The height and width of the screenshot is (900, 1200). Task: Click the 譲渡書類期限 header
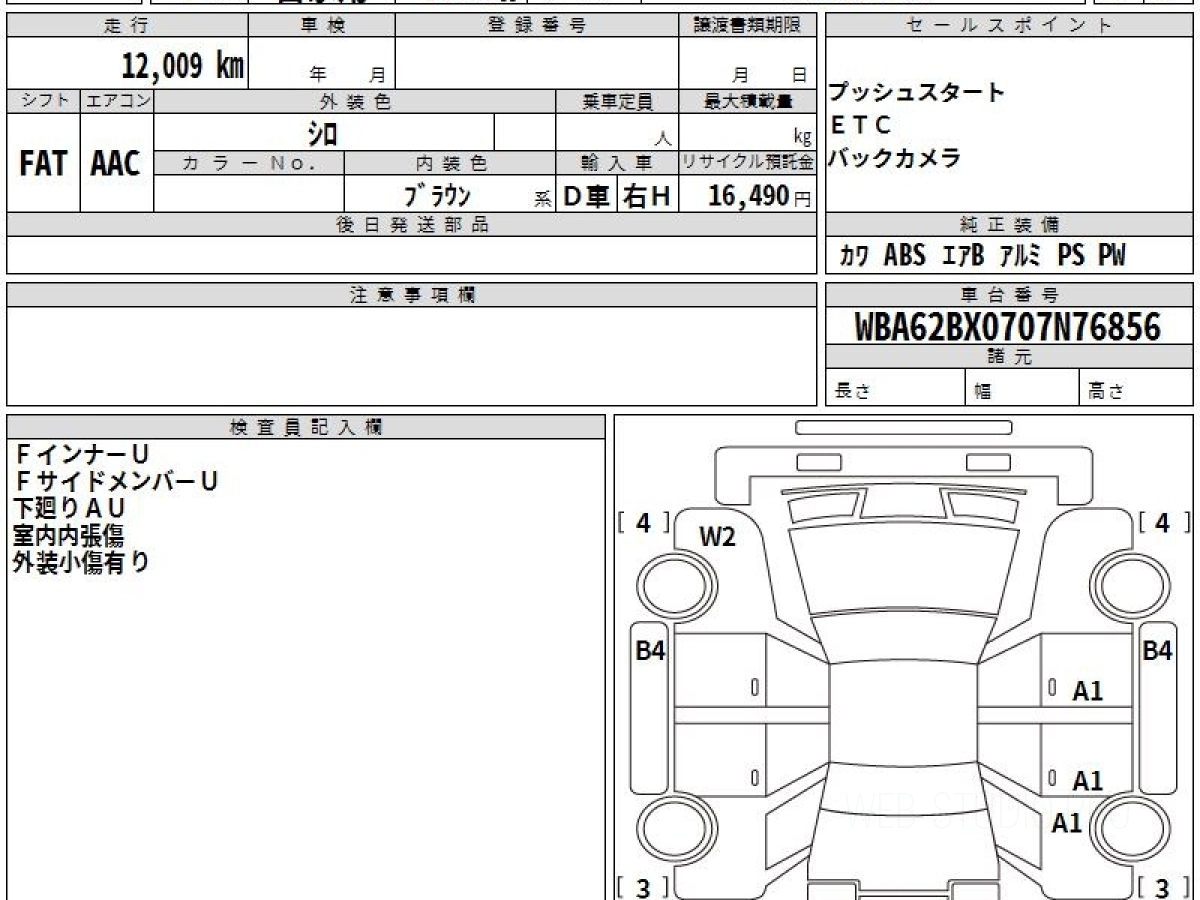[x=748, y=26]
